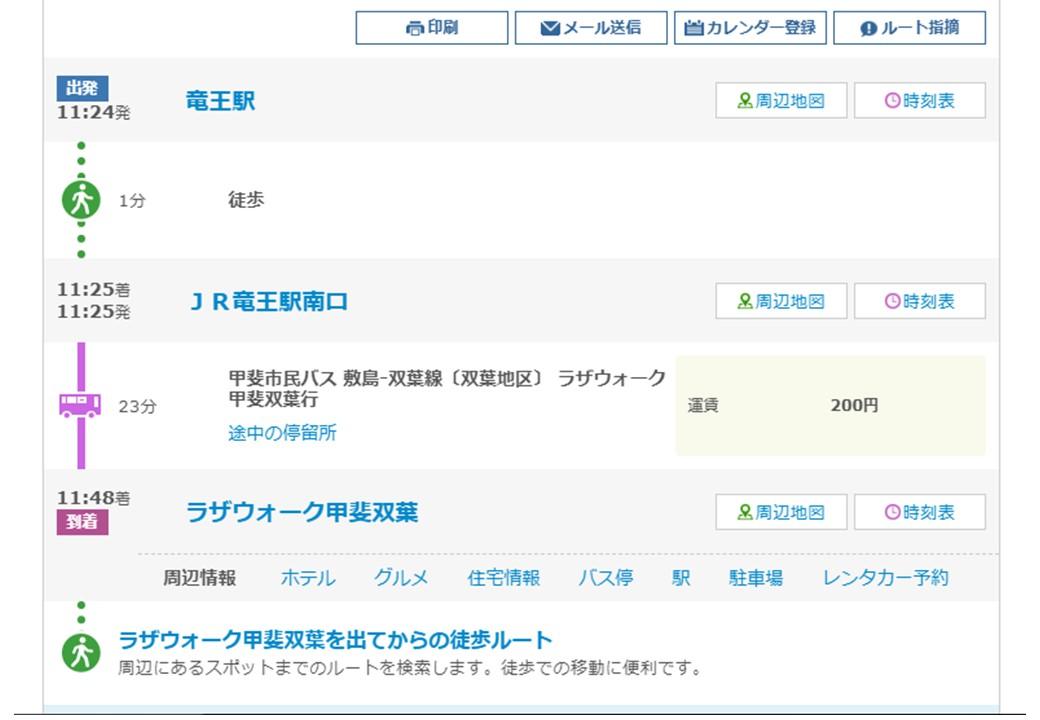The height and width of the screenshot is (720, 1040).
Task: Open the 周辺地図 for ラザウォーク甲斐双葉
Action: (x=781, y=512)
